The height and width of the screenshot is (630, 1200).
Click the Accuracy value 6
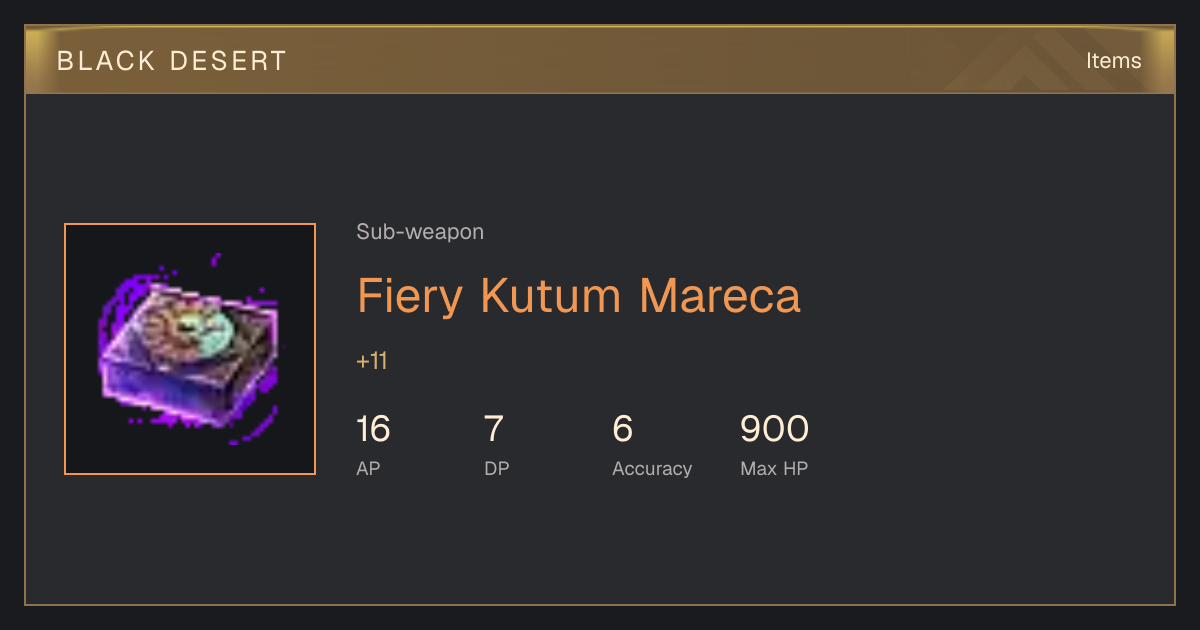(x=623, y=429)
